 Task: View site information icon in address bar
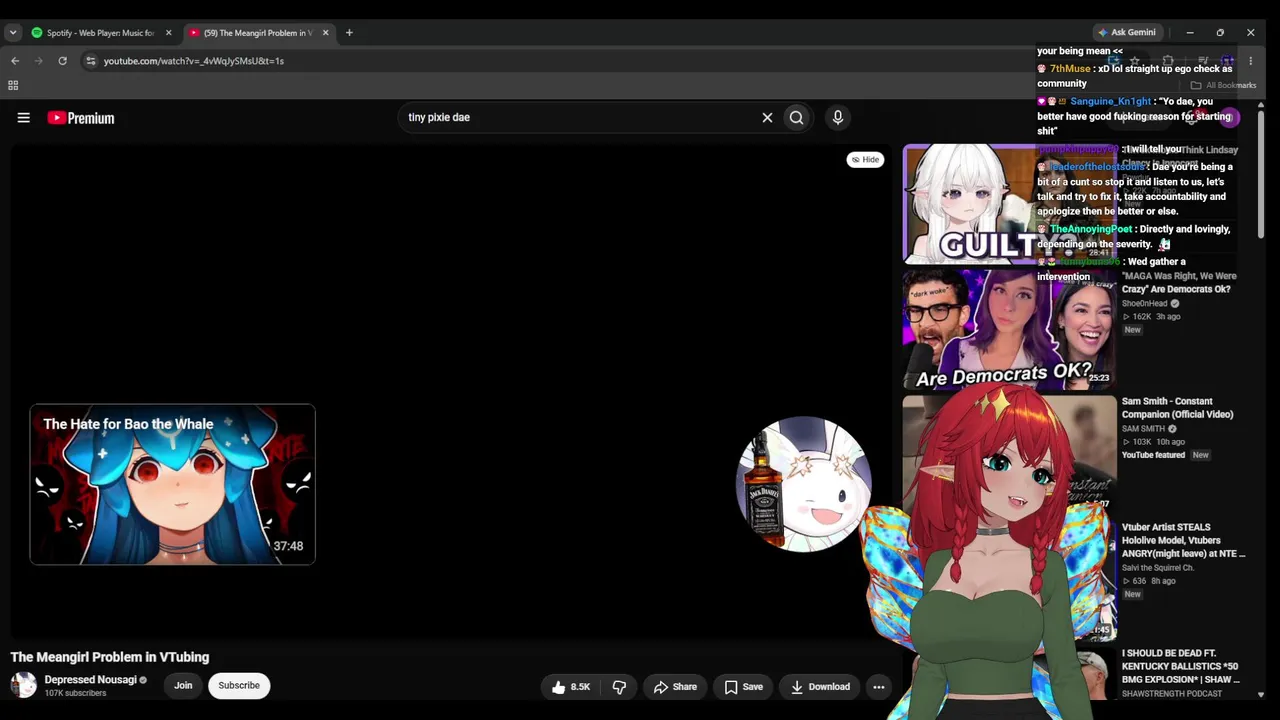(90, 61)
